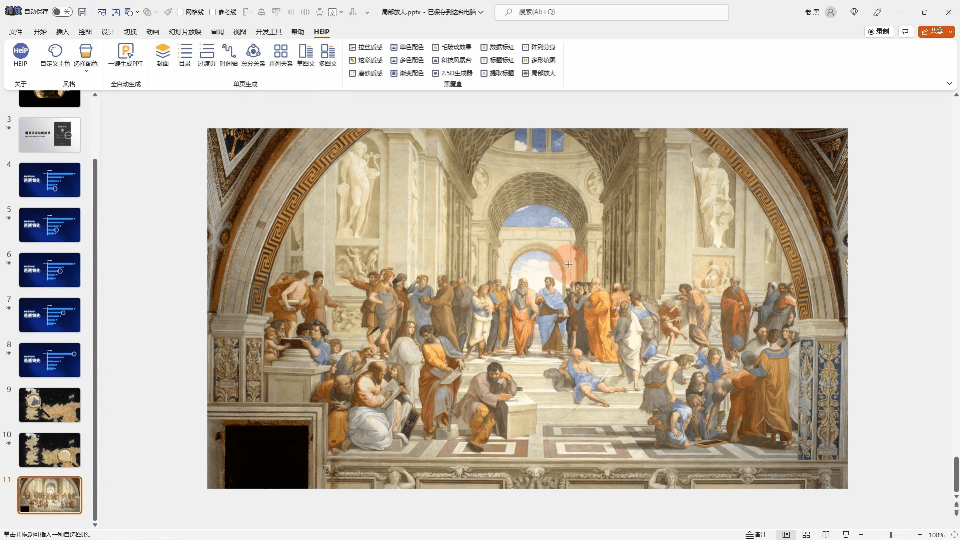Apply 单色配色 single color scheme
The width and height of the screenshot is (960, 540).
click(407, 47)
